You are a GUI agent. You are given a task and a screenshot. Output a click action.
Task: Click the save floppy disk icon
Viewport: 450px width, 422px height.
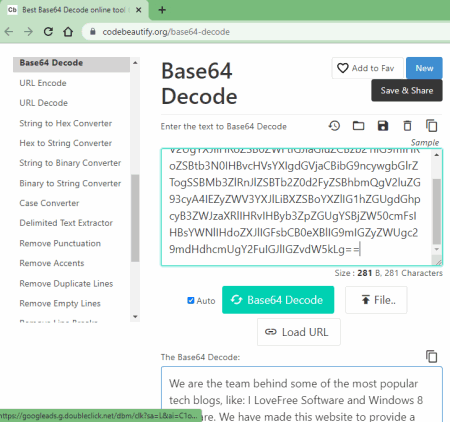pyautogui.click(x=383, y=126)
